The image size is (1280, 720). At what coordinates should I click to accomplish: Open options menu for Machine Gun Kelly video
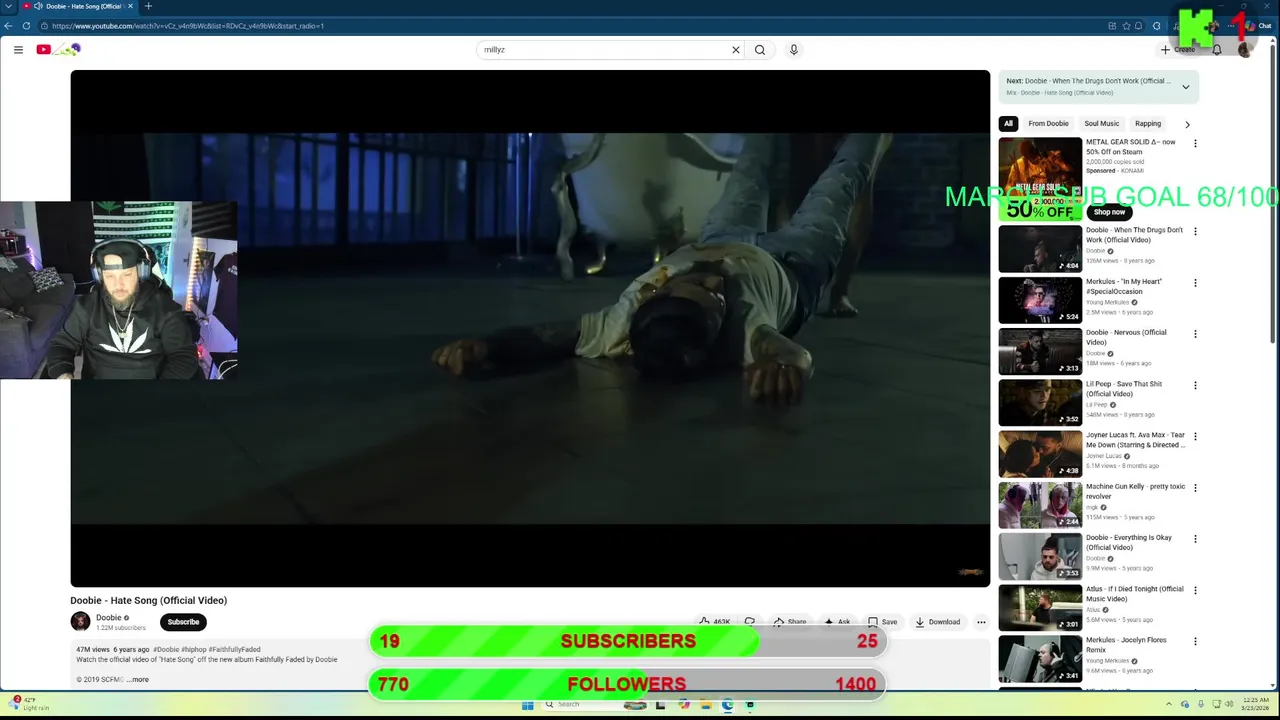1195,488
